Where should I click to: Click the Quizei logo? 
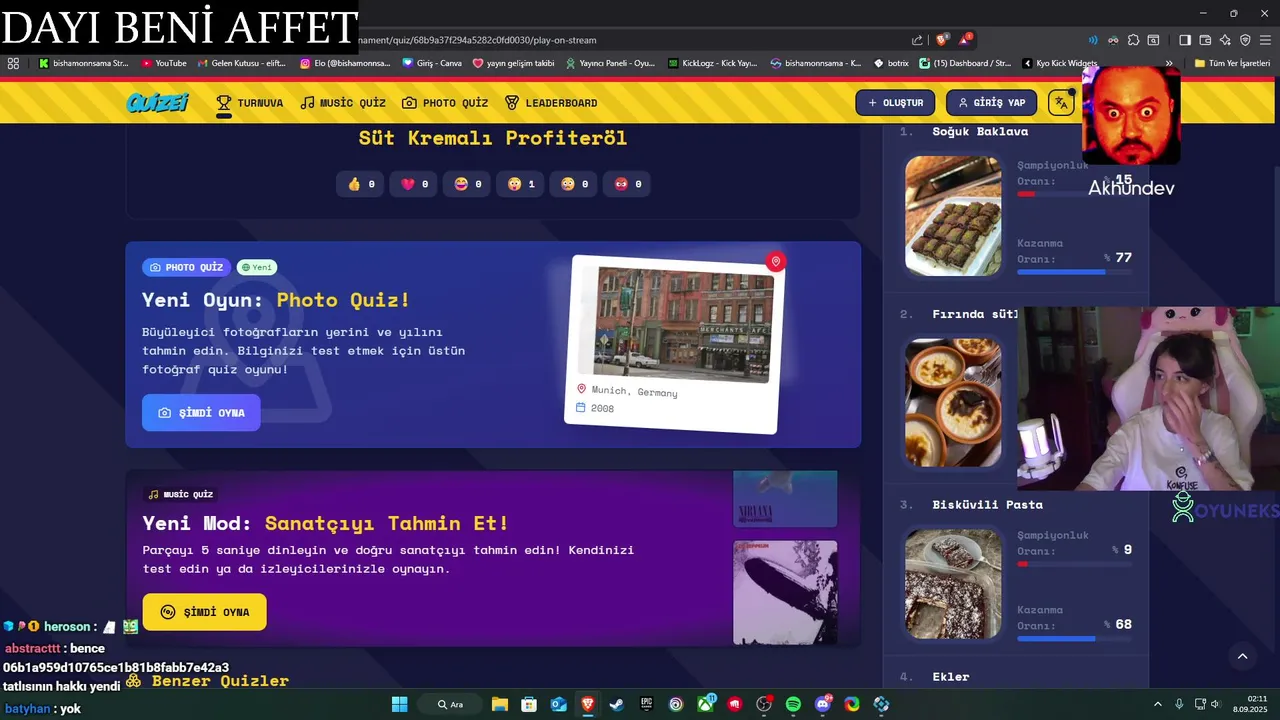pyautogui.click(x=158, y=102)
